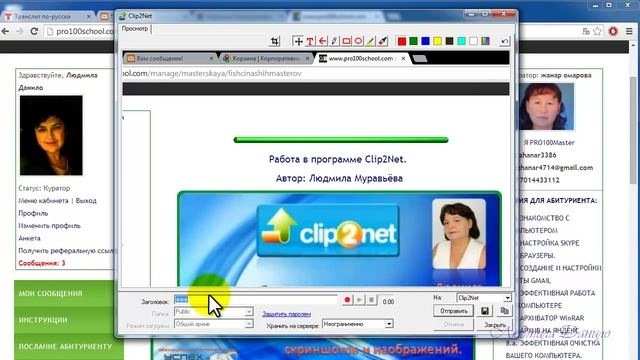Select the www.pro100school.com tab in captured image
The width and height of the screenshot is (640, 360).
pos(362,58)
